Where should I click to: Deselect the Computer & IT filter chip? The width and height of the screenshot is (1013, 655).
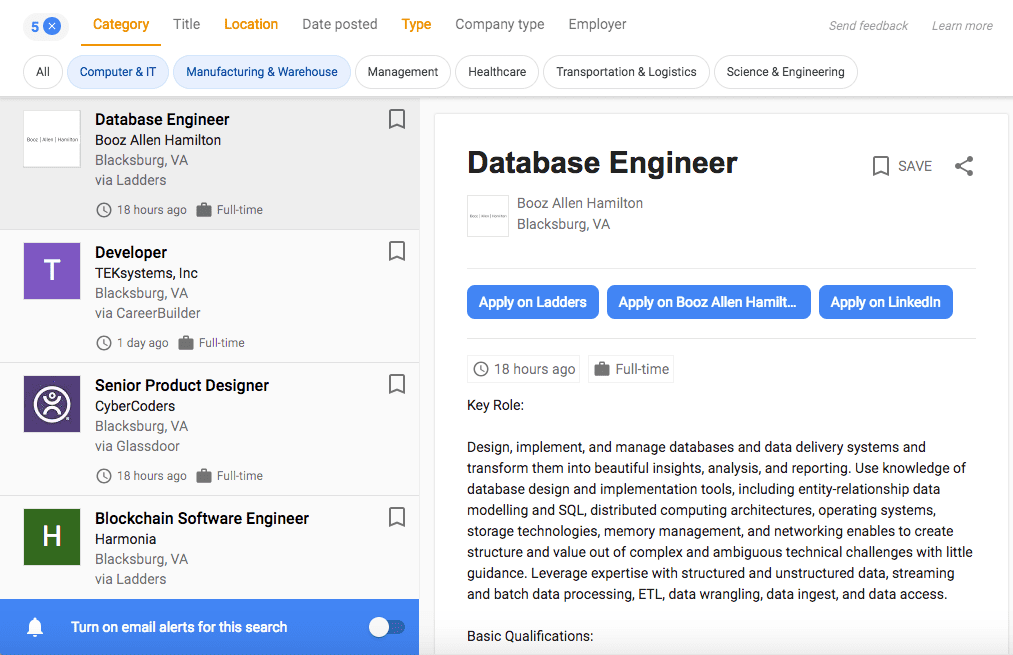[117, 72]
